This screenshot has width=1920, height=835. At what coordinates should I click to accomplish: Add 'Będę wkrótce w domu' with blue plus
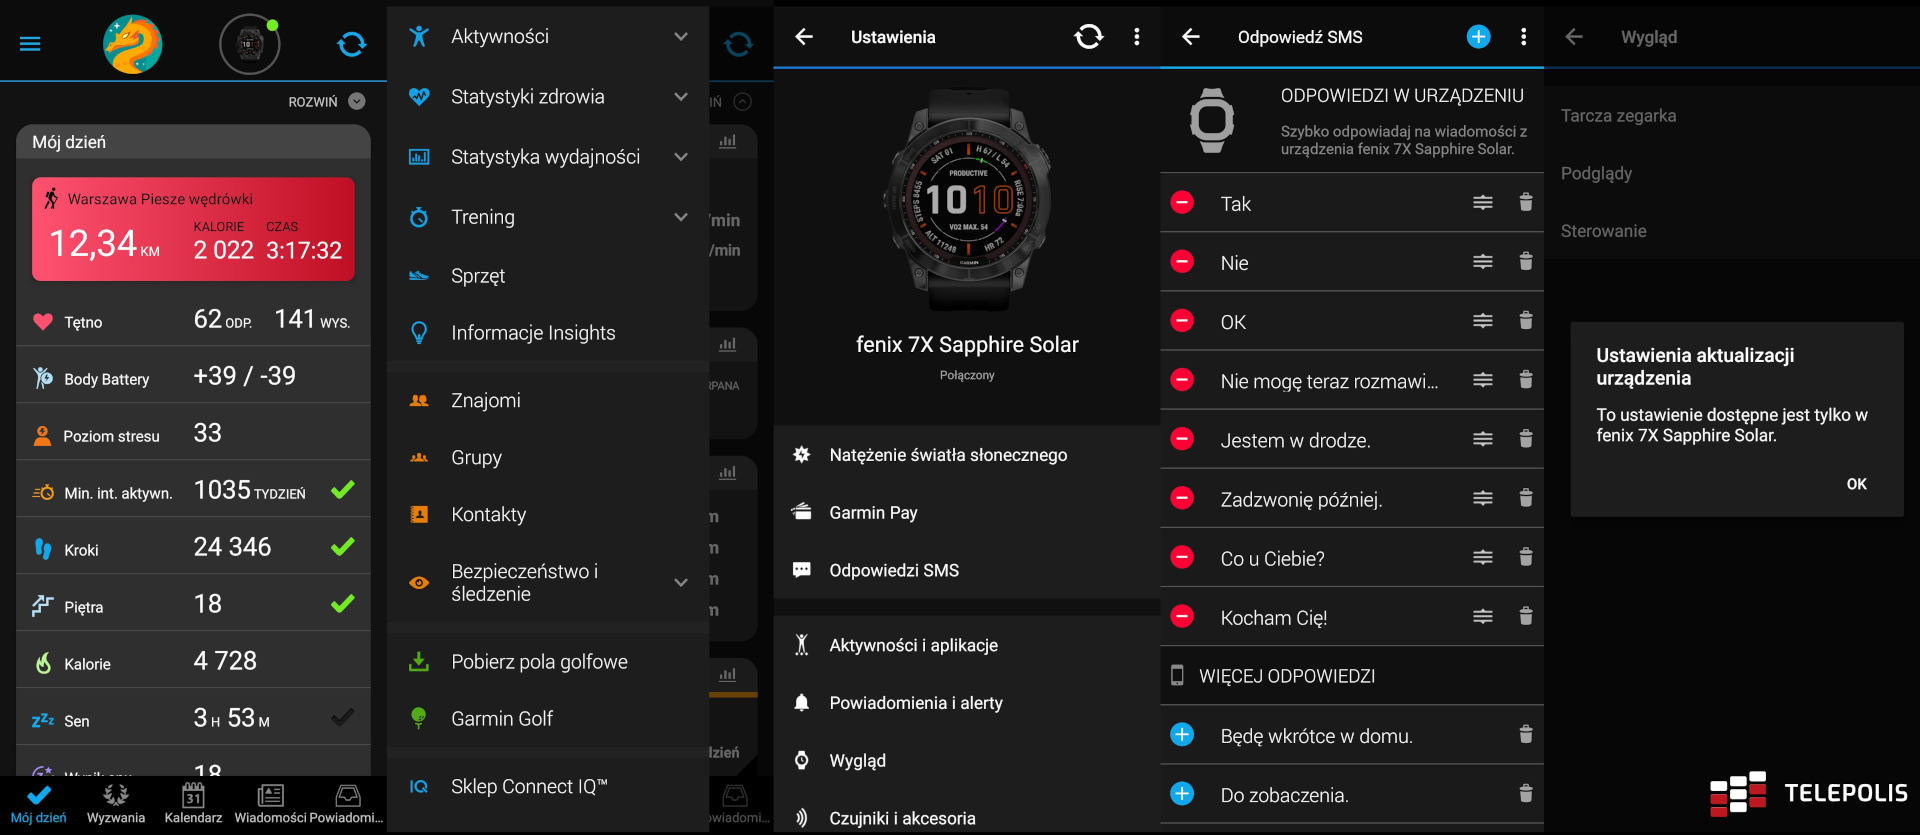pyautogui.click(x=1182, y=735)
